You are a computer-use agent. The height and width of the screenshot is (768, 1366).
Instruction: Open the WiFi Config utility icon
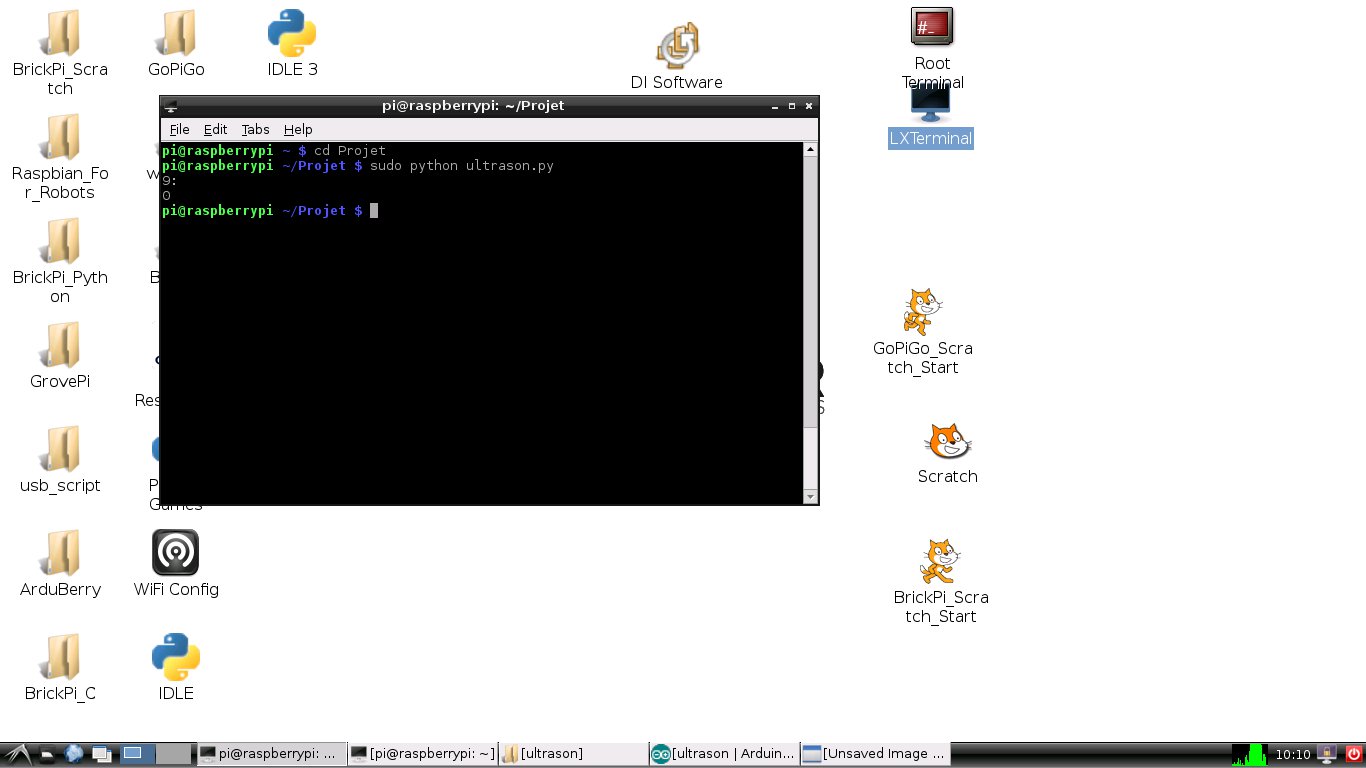point(176,553)
